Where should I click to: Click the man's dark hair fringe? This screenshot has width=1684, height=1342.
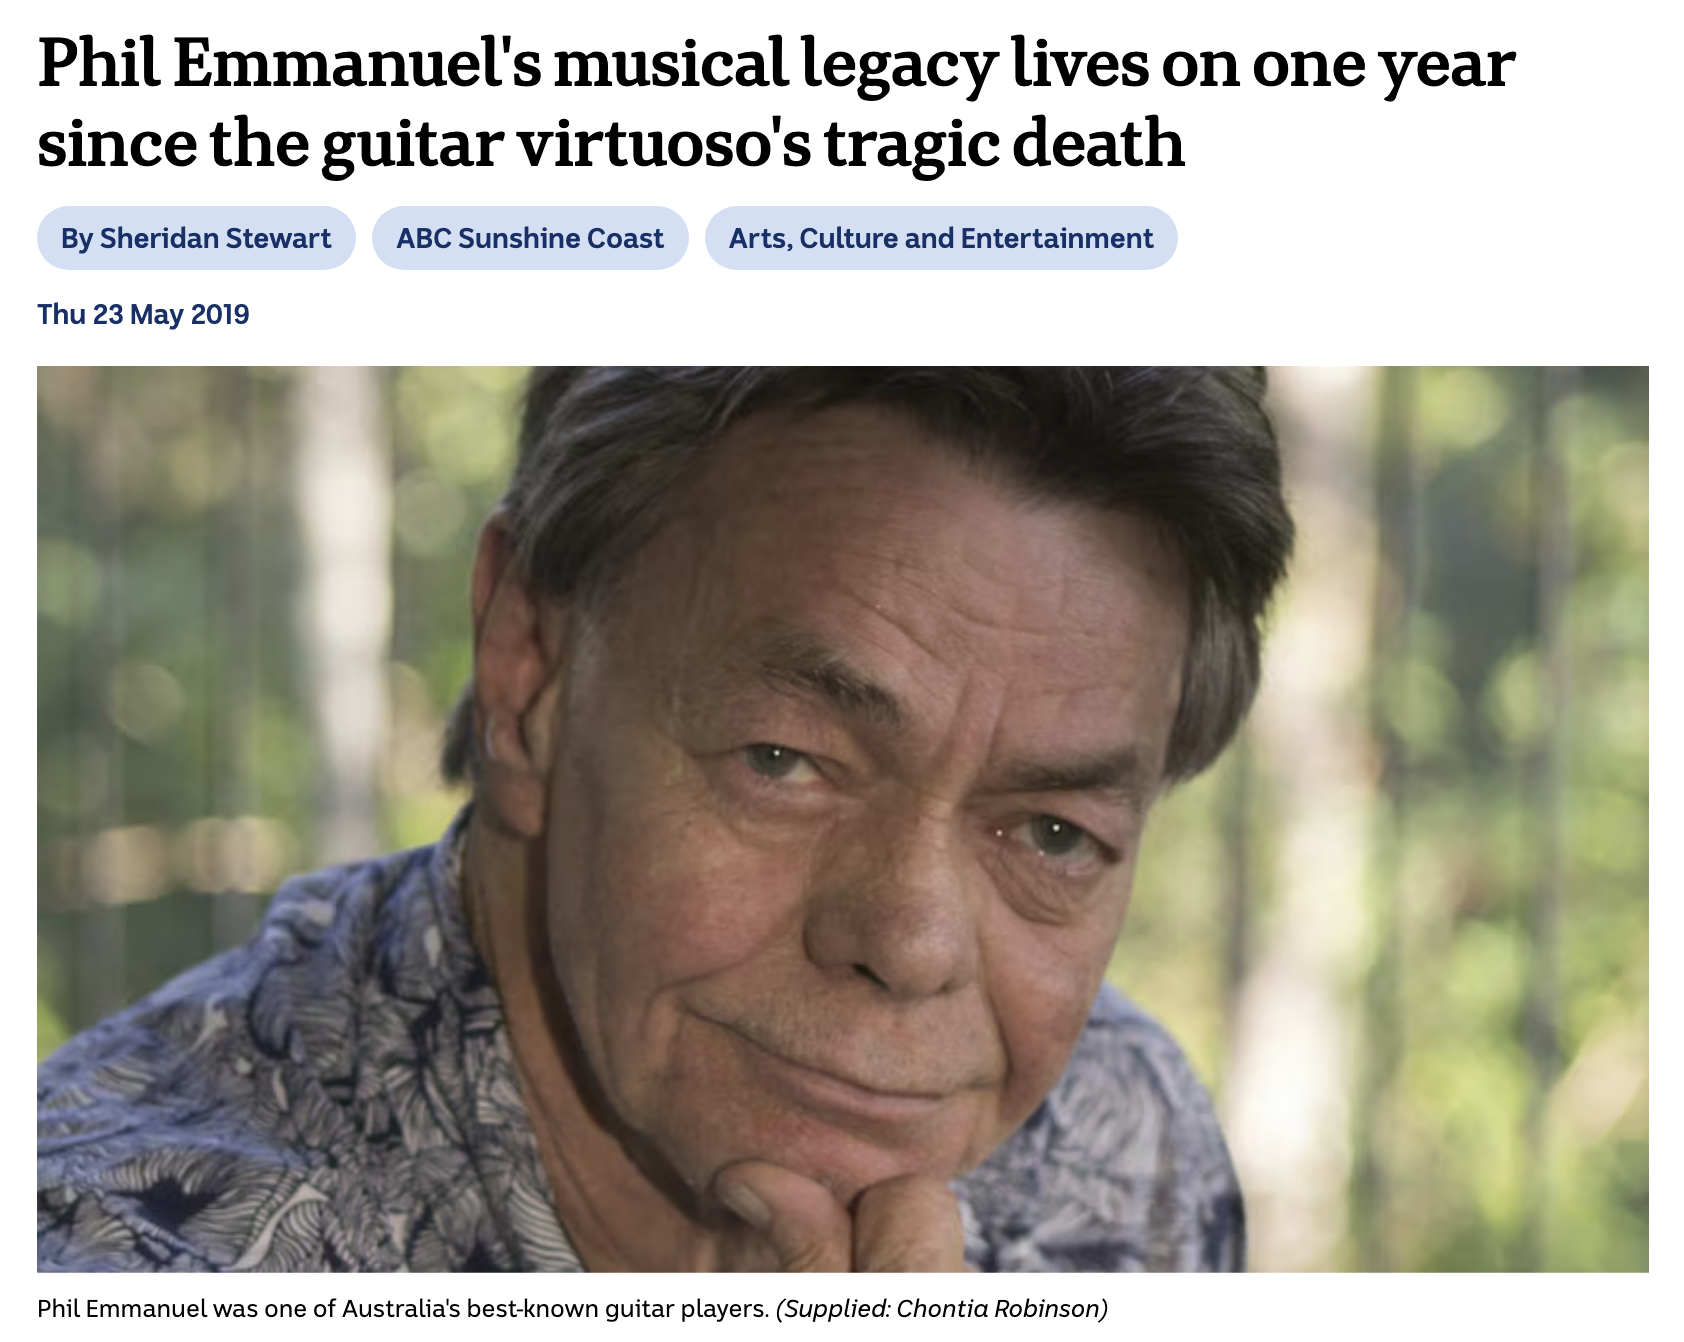click(x=850, y=440)
